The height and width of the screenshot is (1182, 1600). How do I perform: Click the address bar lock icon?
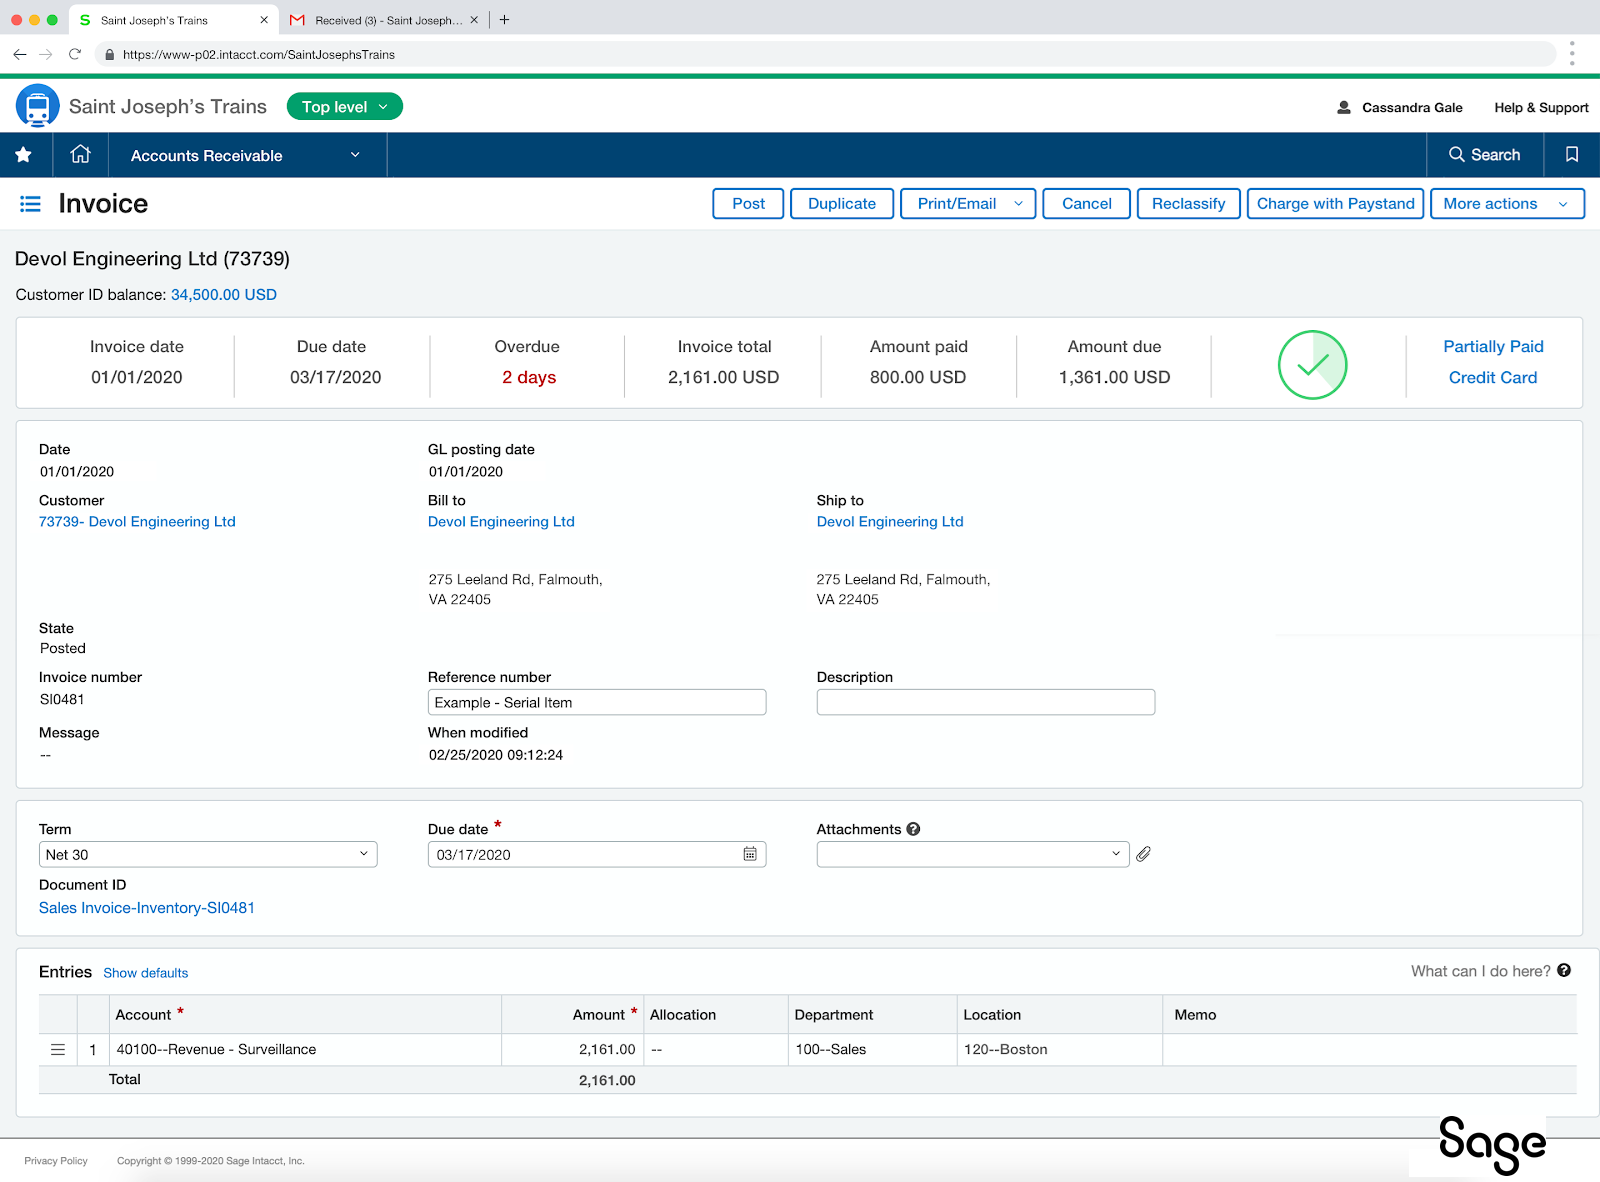coord(110,55)
